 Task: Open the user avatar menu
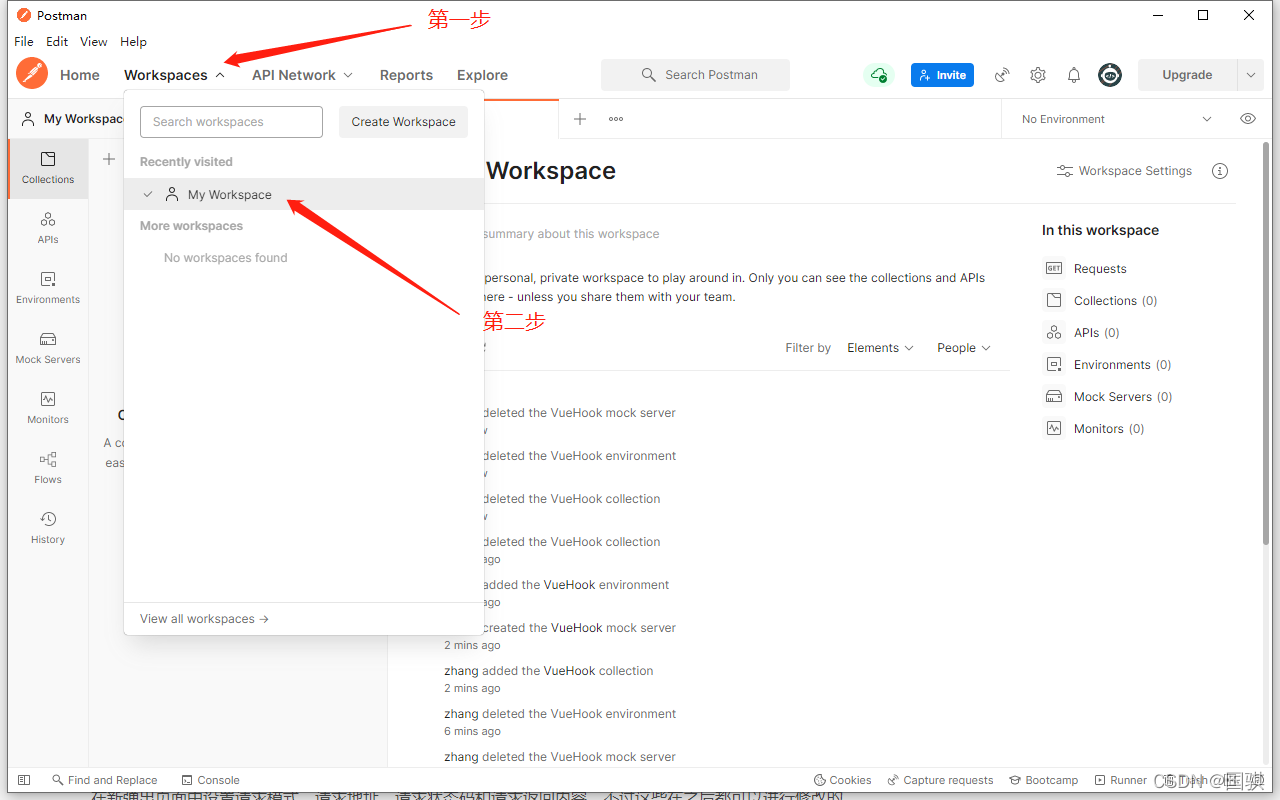tap(1110, 75)
